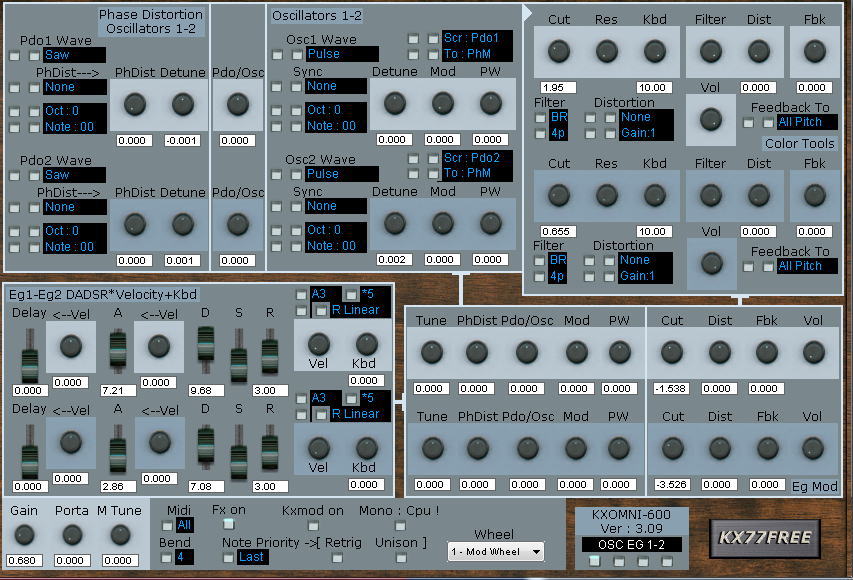
Task: Click the Cut value field showing 0.655
Action: (558, 232)
